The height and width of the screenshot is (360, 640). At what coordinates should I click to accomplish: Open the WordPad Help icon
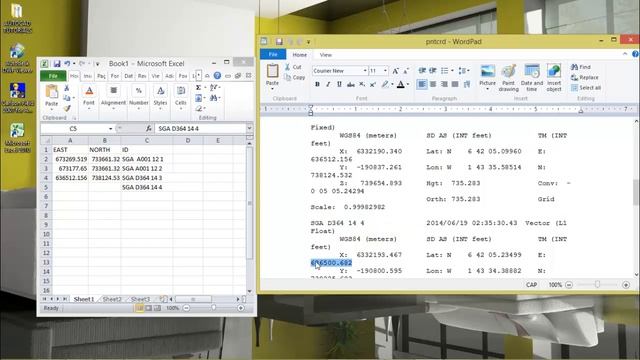coord(635,54)
